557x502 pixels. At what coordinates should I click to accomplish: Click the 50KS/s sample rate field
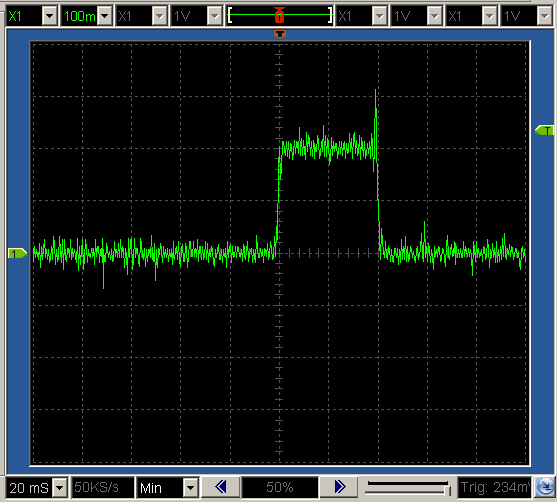point(103,487)
